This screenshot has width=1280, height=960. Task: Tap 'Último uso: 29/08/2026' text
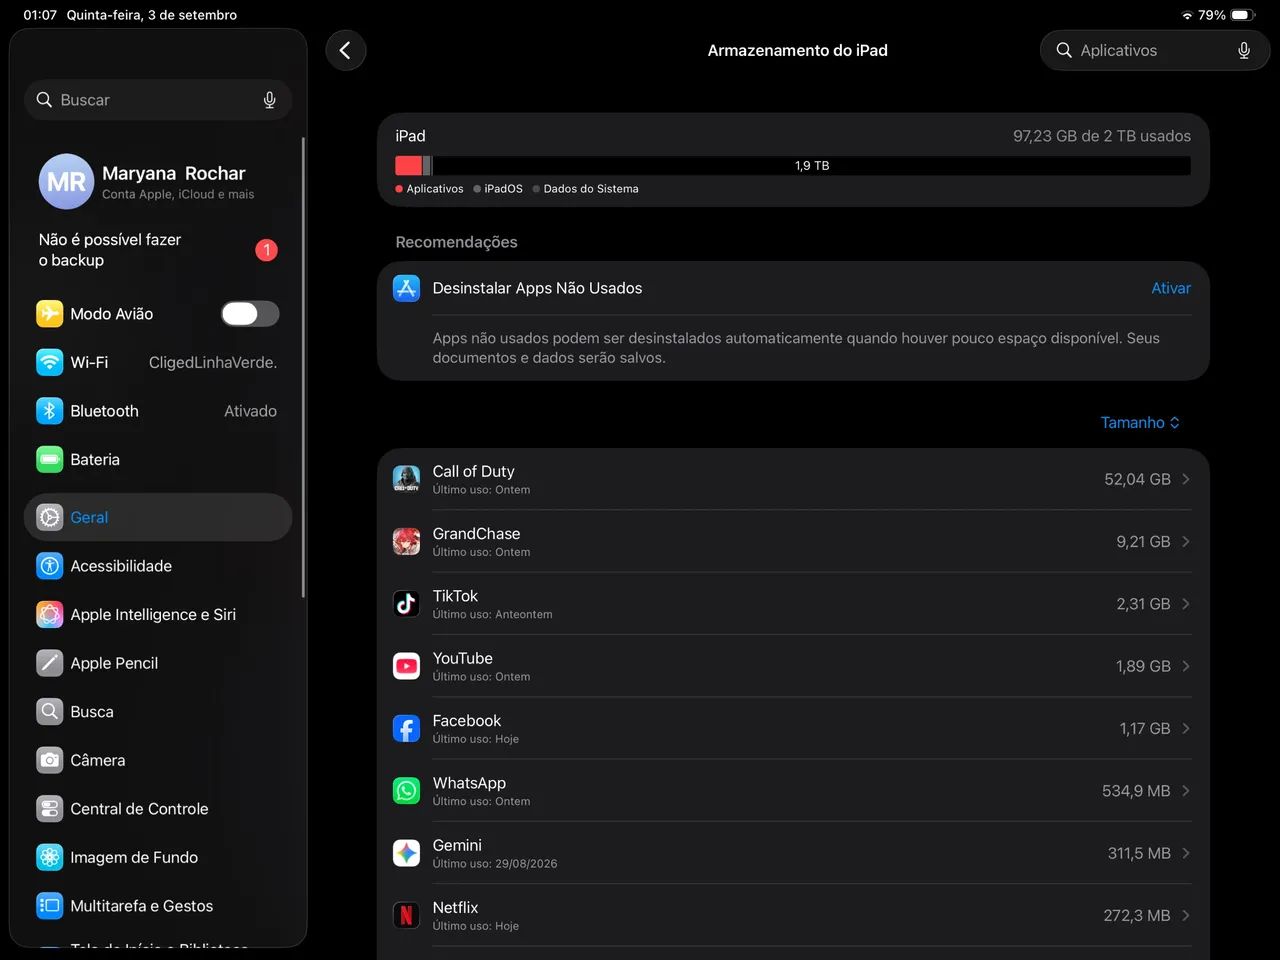point(495,864)
